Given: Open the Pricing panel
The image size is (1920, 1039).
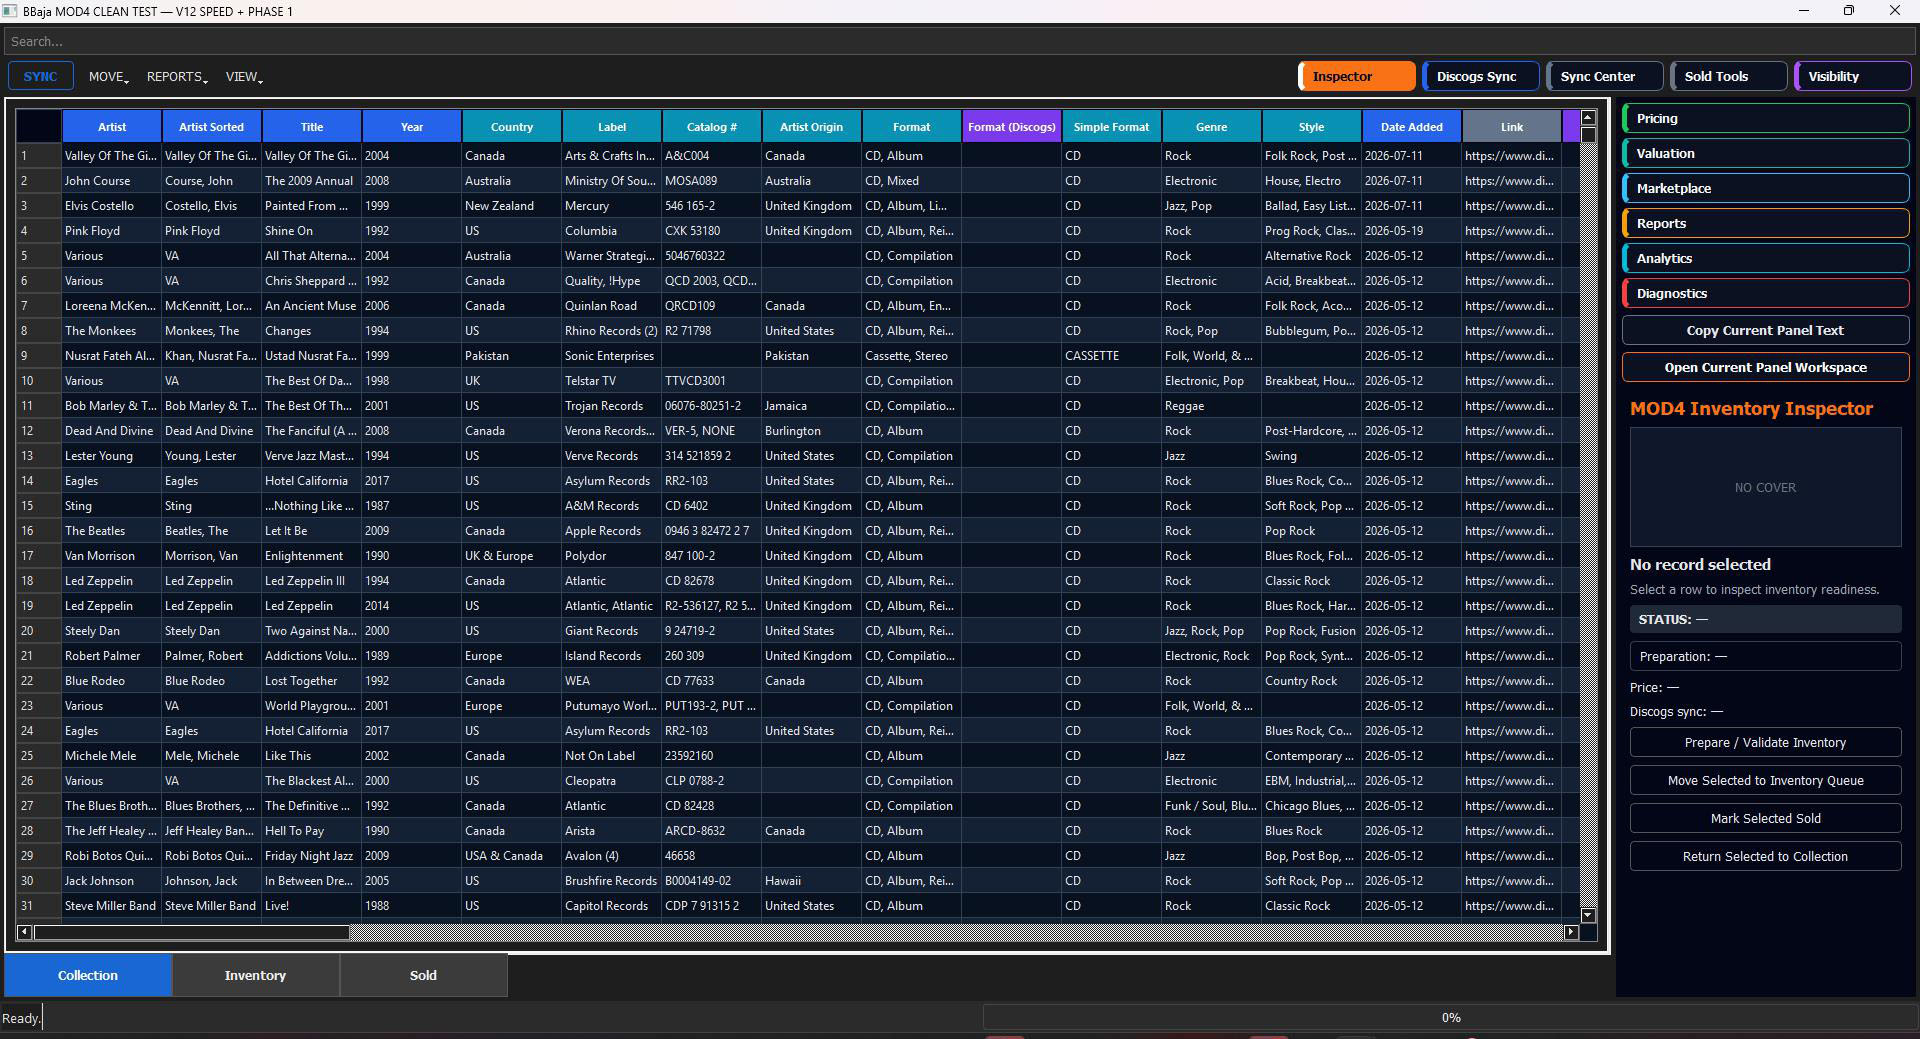Looking at the screenshot, I should click(x=1765, y=118).
